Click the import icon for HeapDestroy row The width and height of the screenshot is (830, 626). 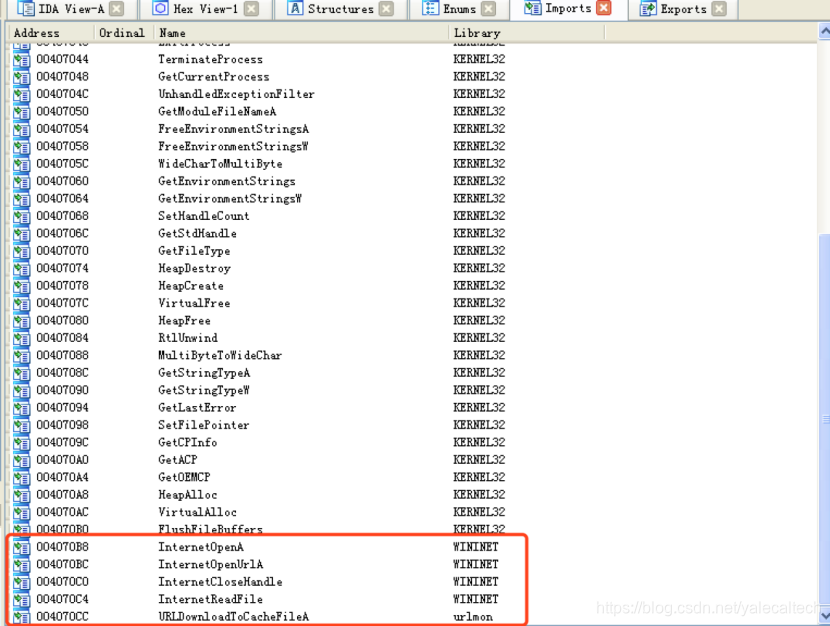click(x=22, y=269)
